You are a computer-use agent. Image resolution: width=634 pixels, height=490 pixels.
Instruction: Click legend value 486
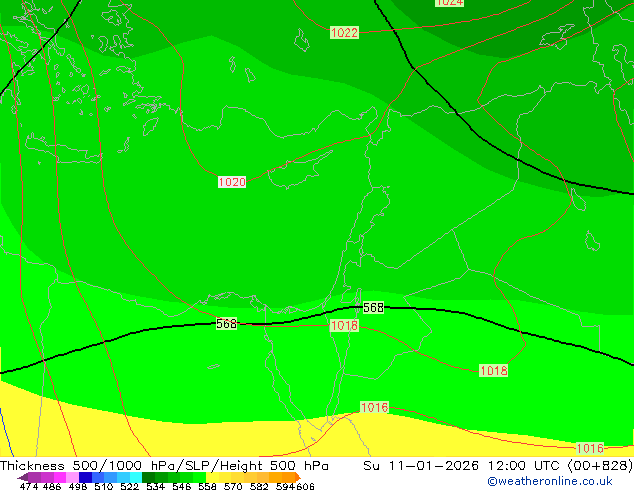52,486
